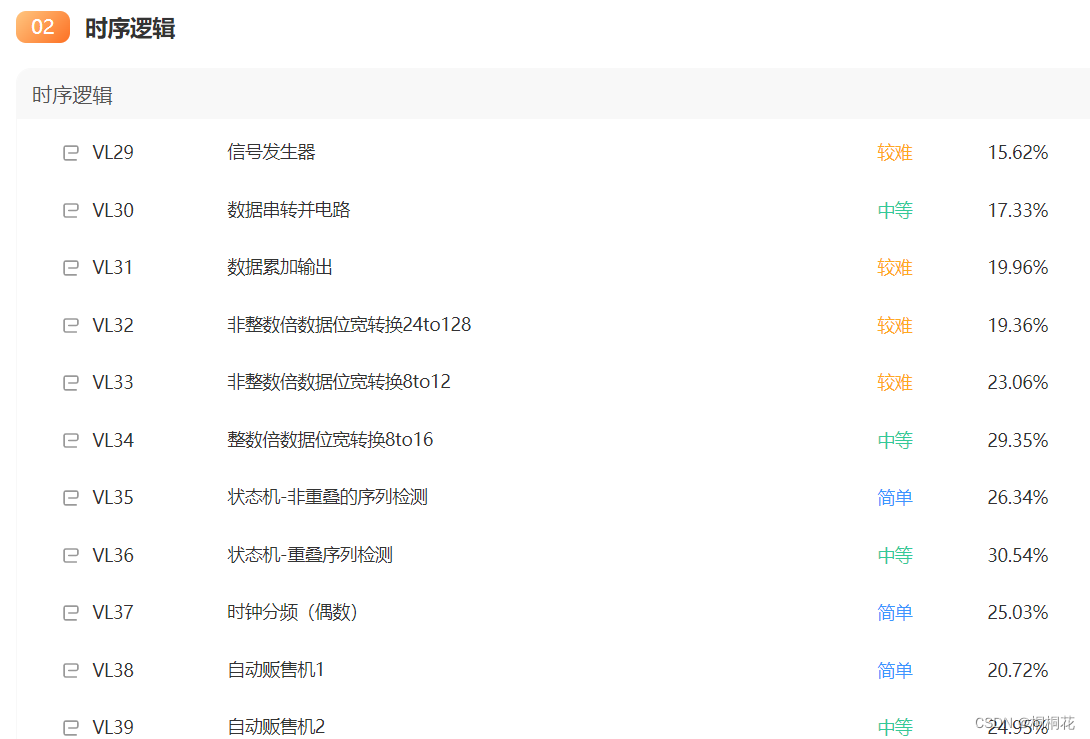The image size is (1090, 739).
Task: Click the orange 02 section badge
Action: point(43,27)
